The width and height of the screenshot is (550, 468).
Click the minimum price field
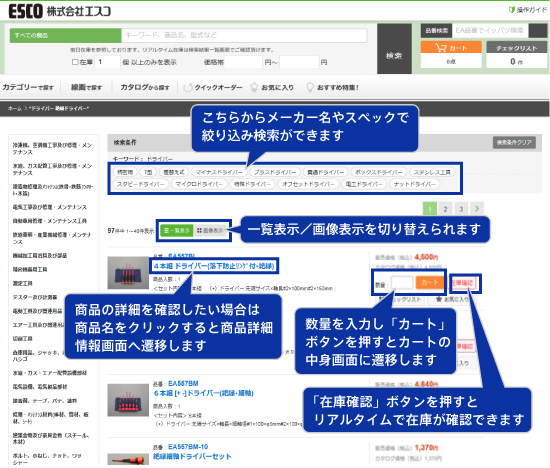[x=243, y=62]
